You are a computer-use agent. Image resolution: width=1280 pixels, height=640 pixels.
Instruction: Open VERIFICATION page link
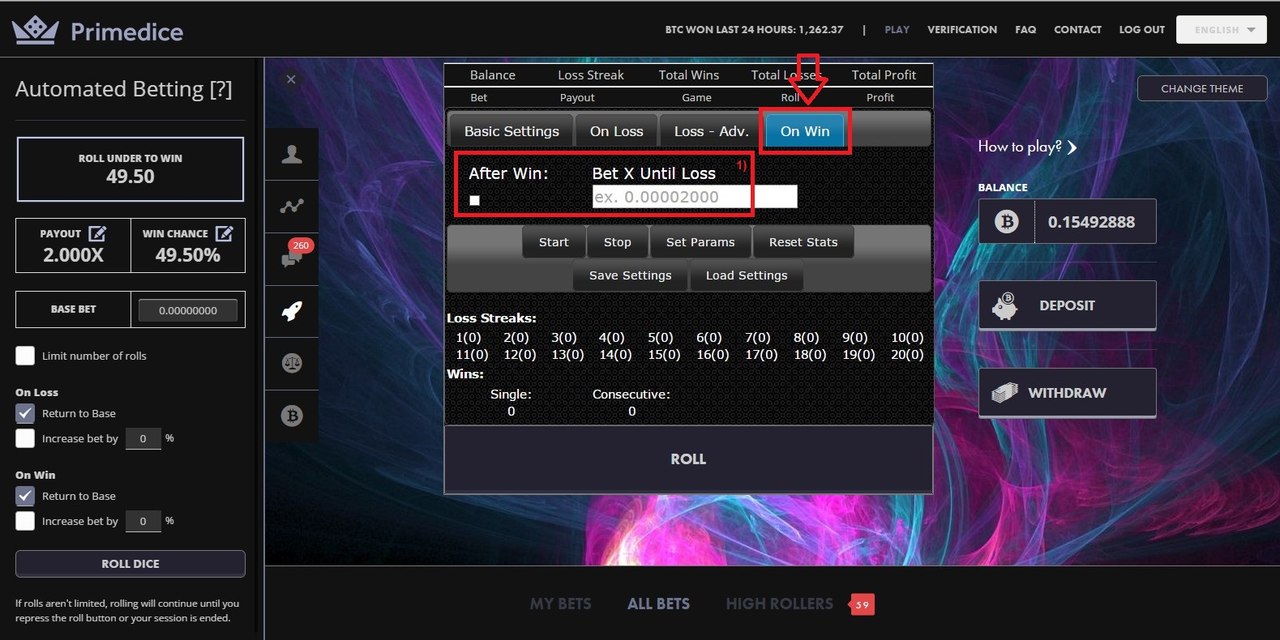(x=962, y=30)
